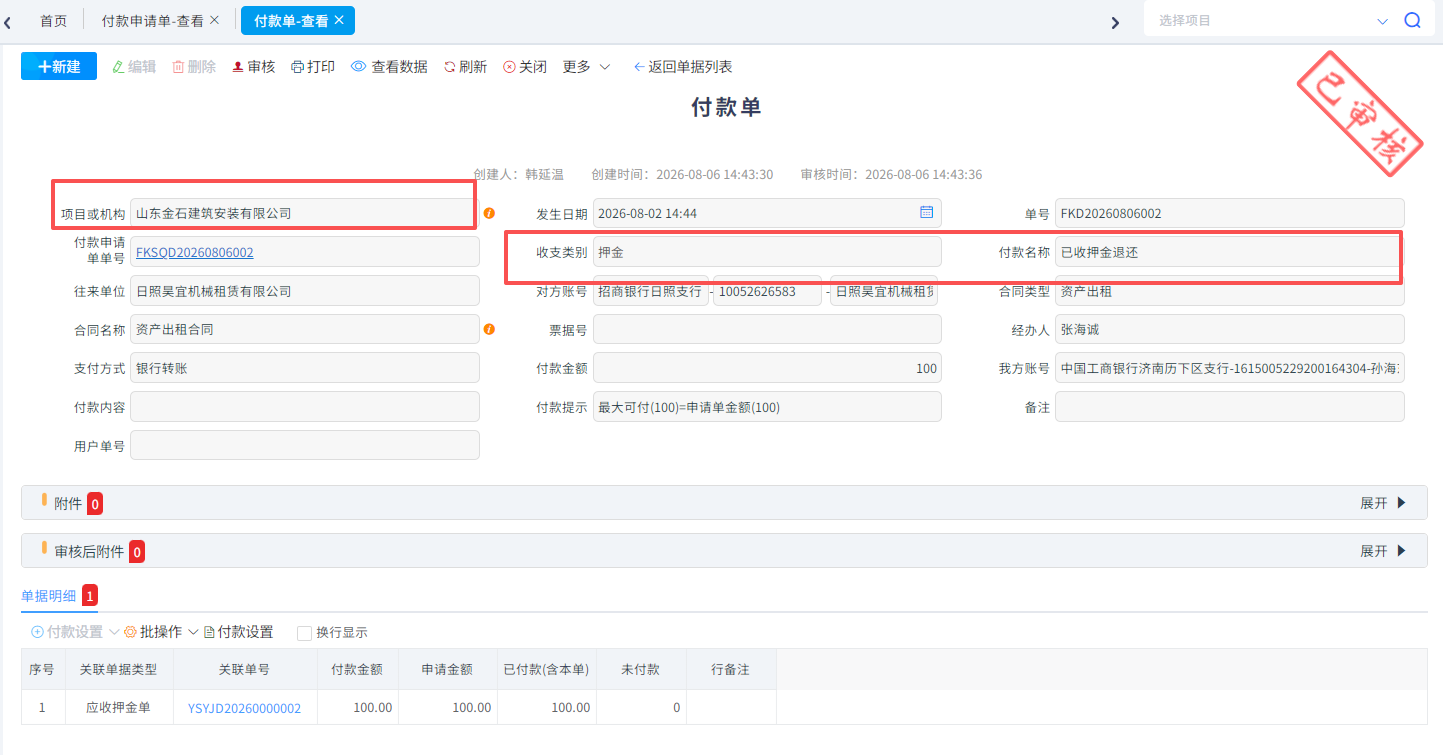Click 付款设置 with document icon
This screenshot has height=755, width=1443.
click(x=239, y=632)
